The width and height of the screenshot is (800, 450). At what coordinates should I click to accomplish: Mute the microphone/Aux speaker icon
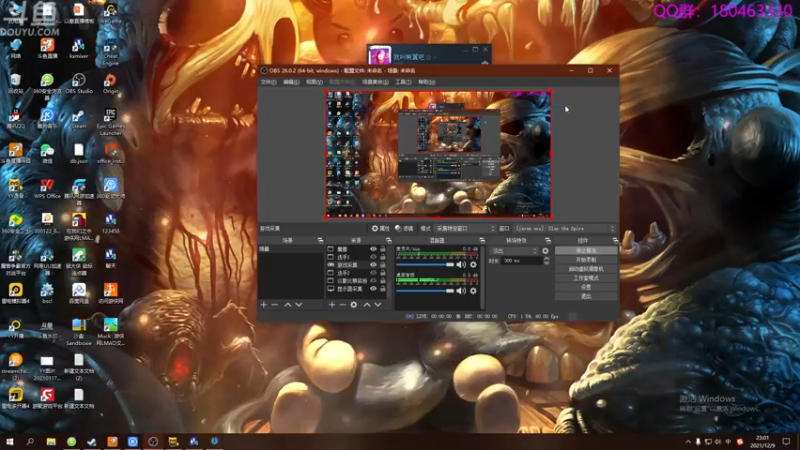(x=461, y=264)
